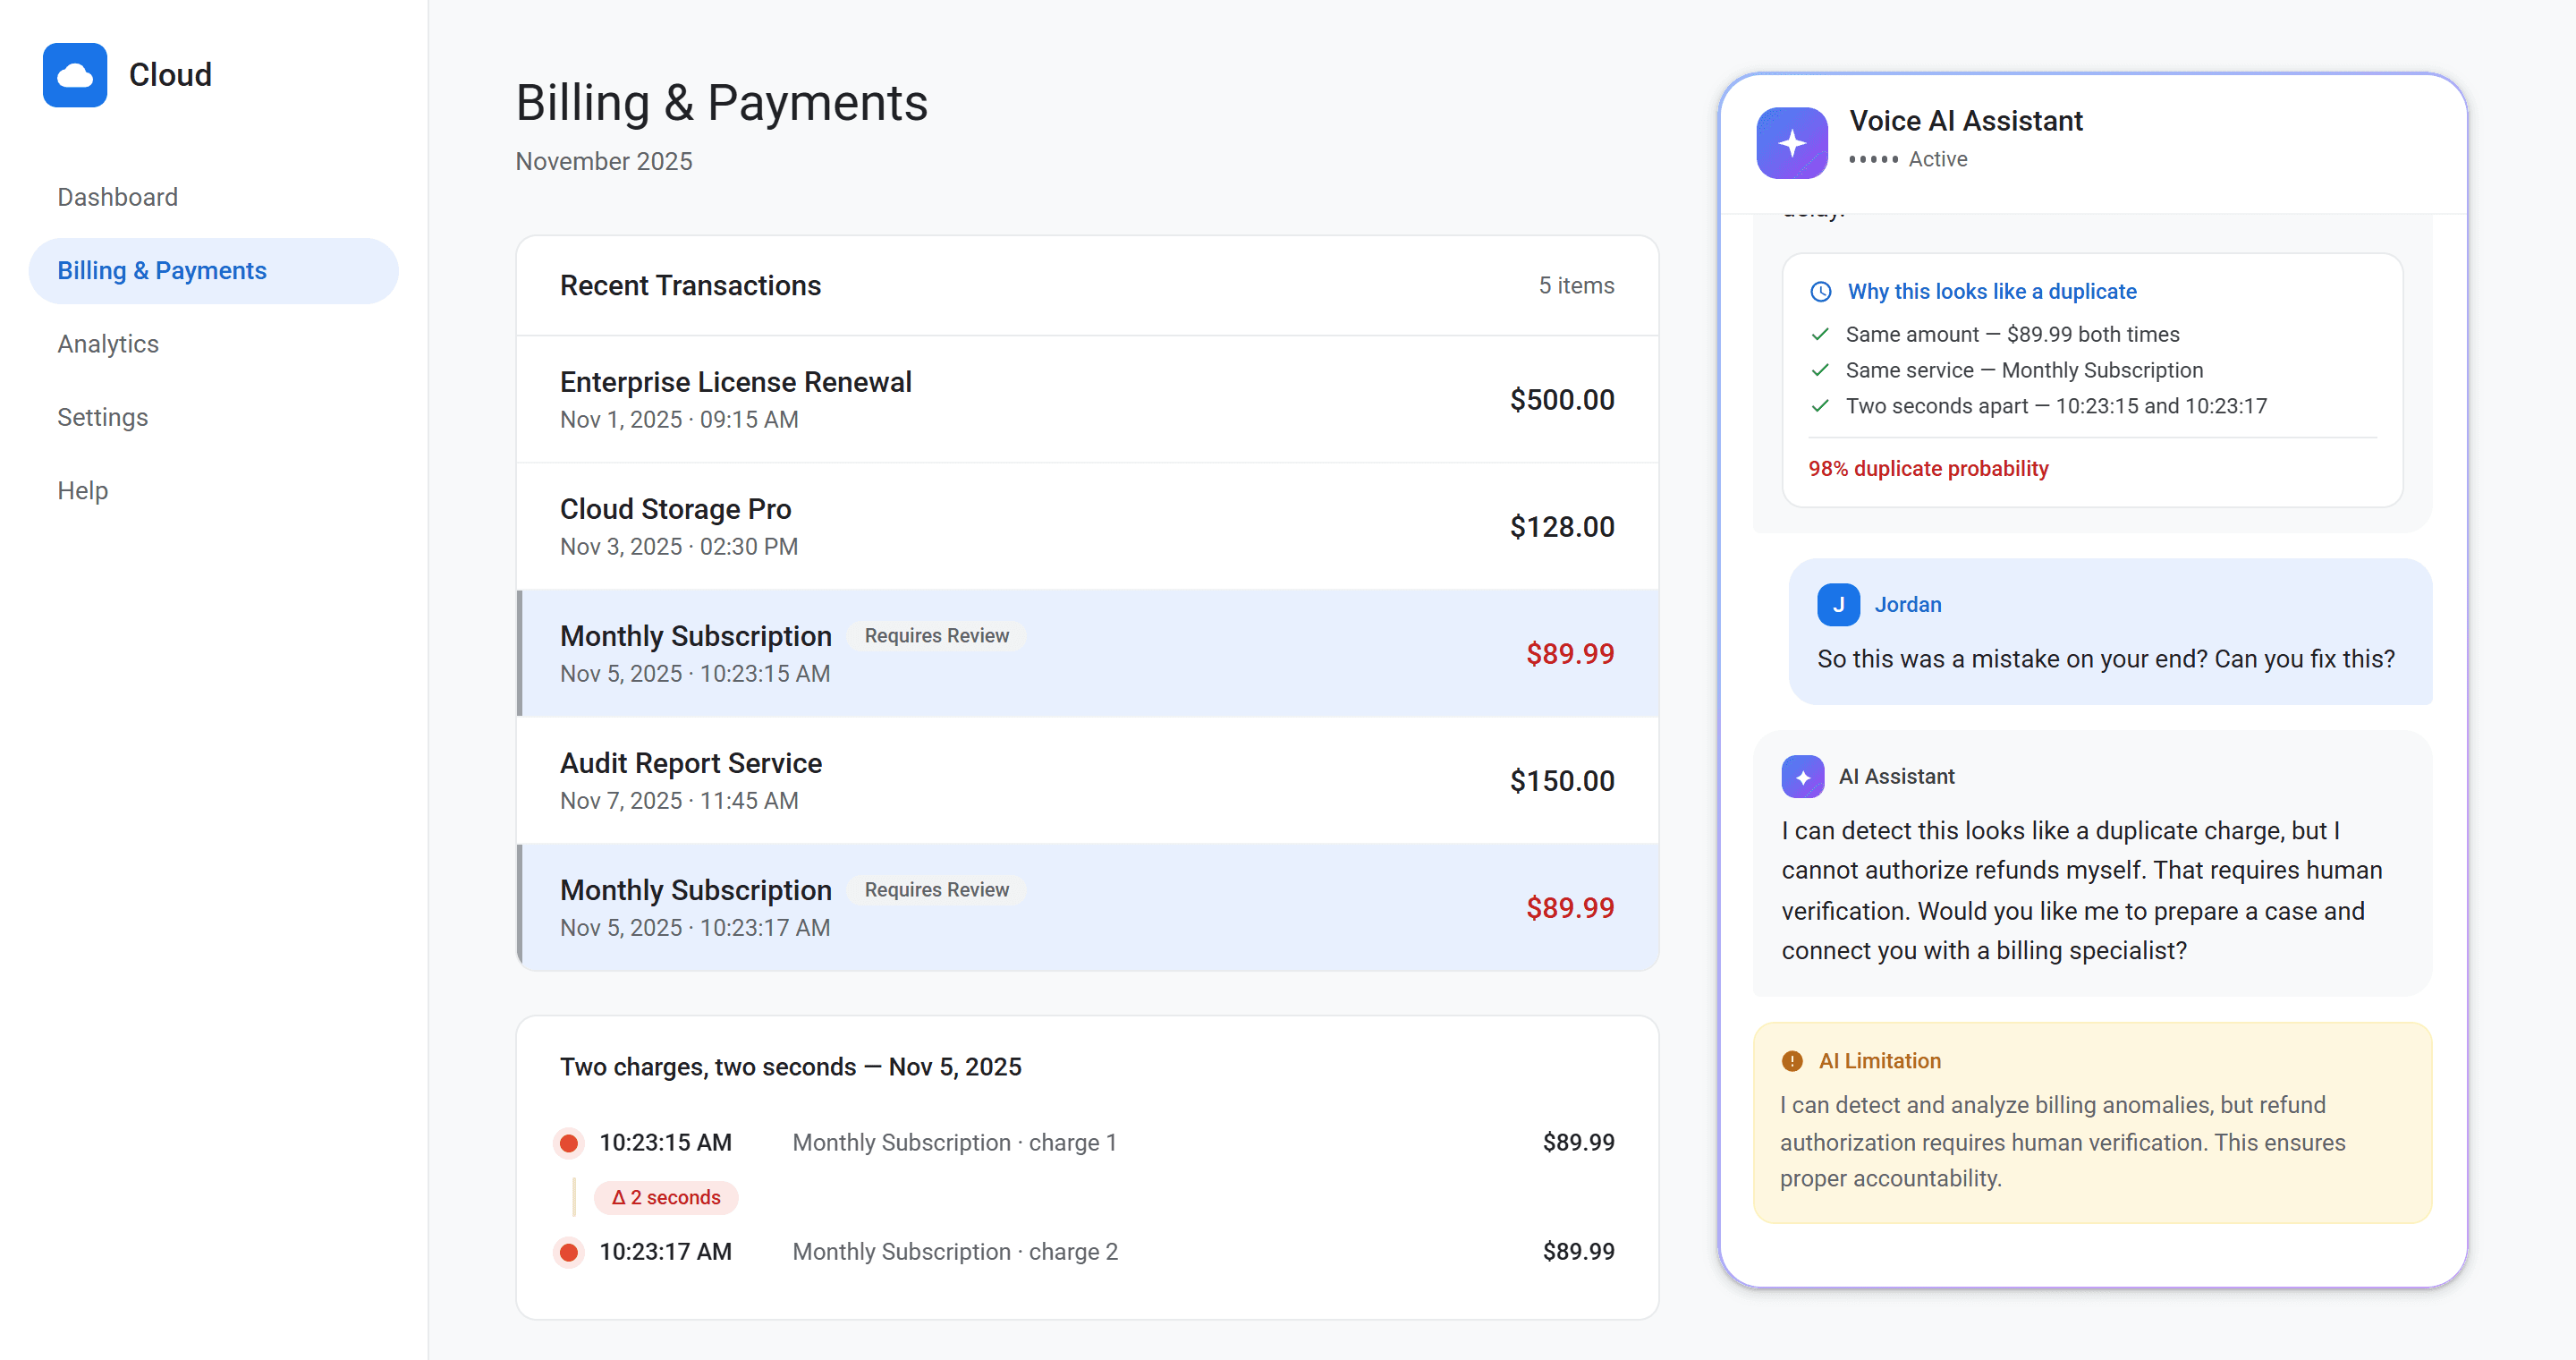This screenshot has height=1360, width=2576.
Task: Click the Nov 3, 2025 · 02:30 PM timestamp
Action: 679,547
